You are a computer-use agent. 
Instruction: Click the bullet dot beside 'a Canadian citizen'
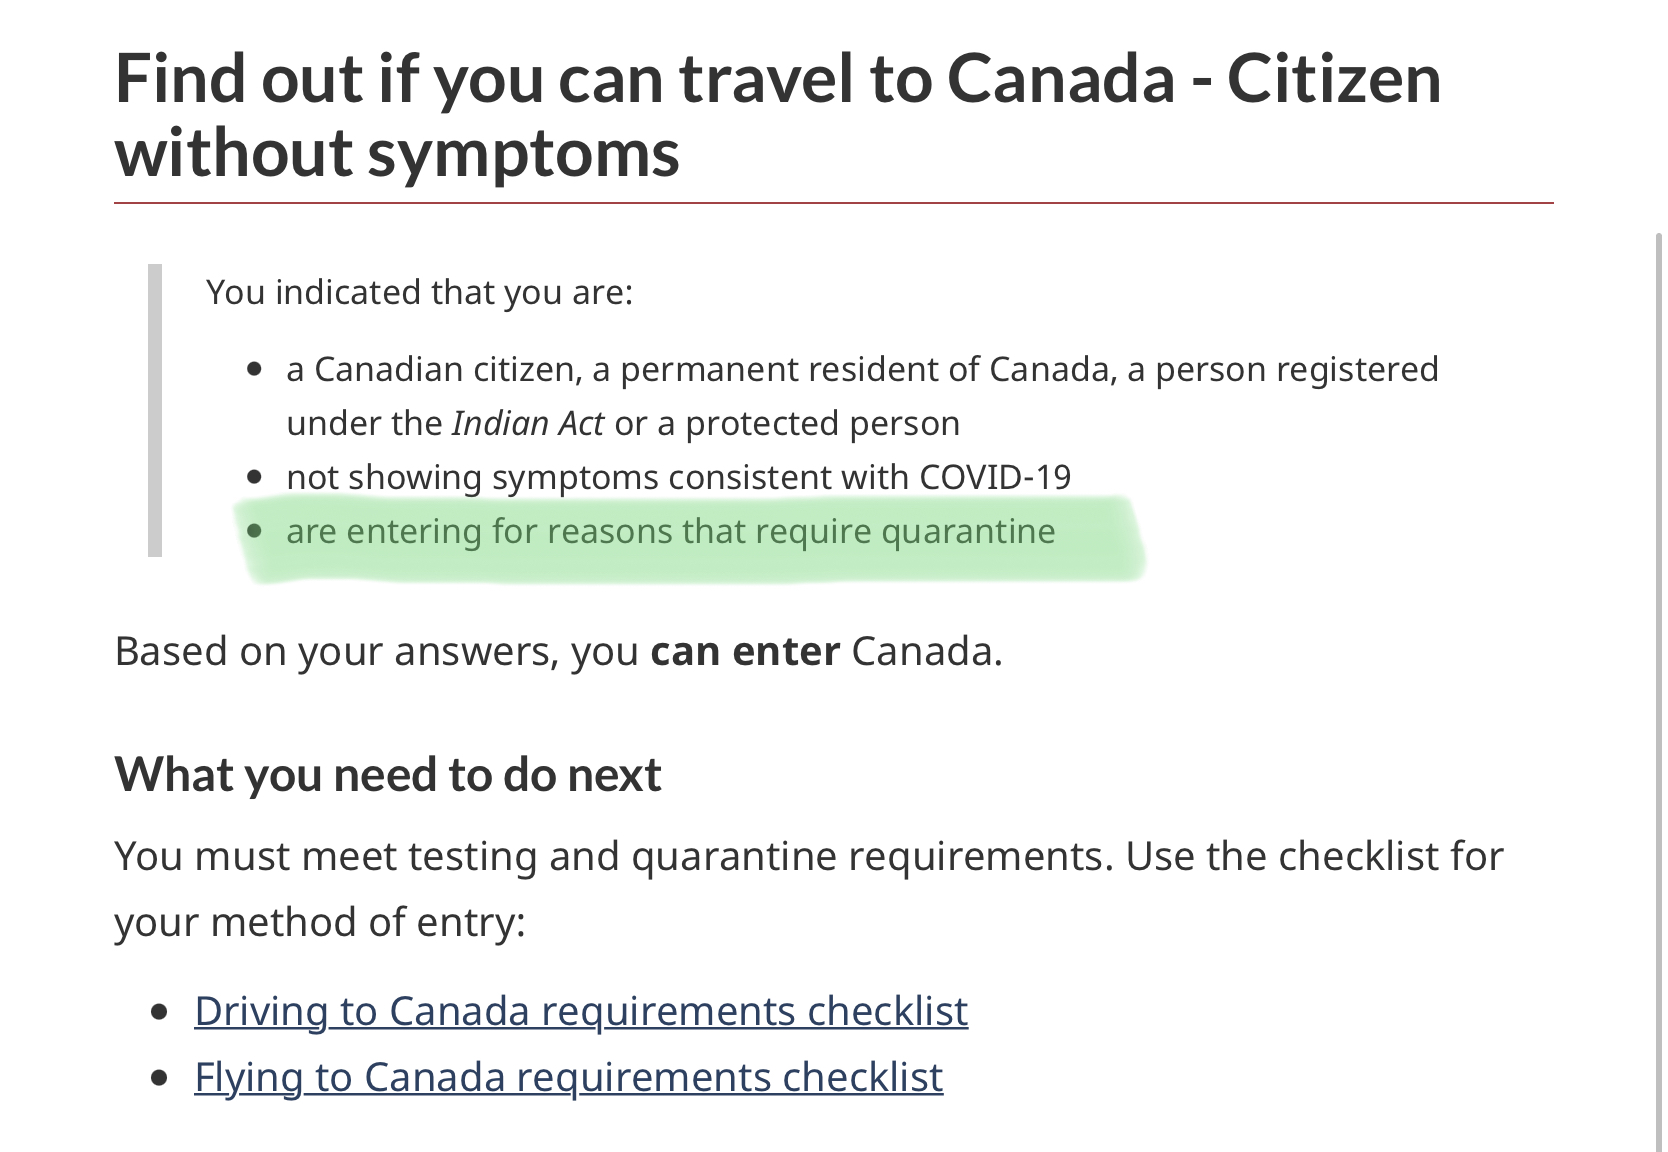[x=255, y=370]
